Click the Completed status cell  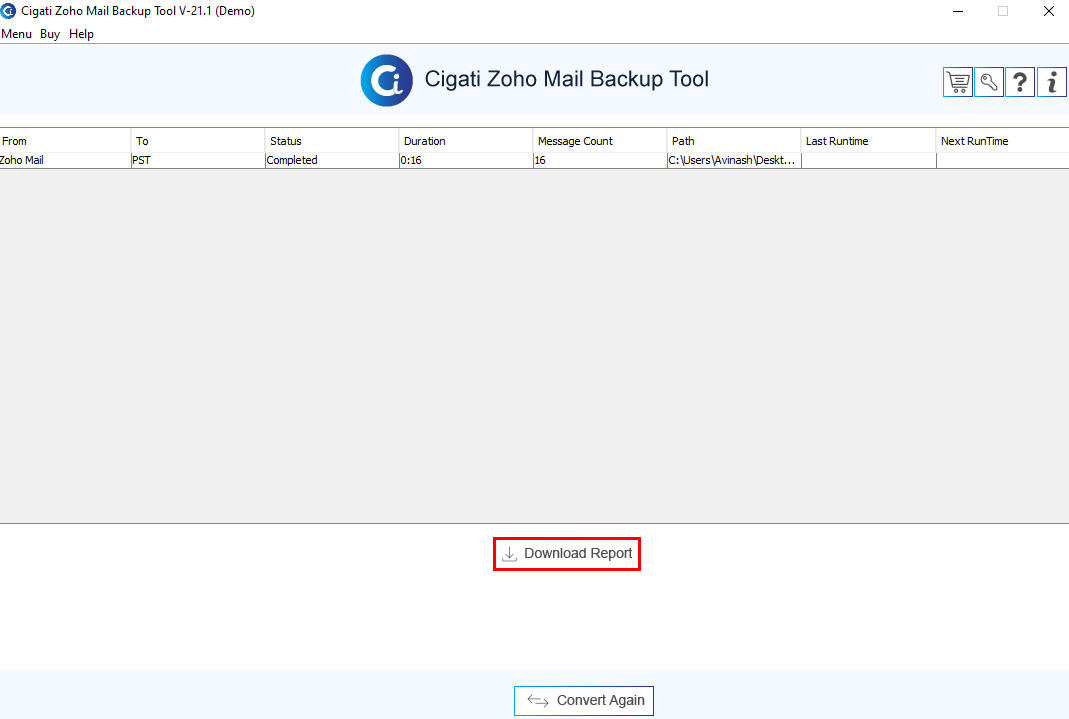click(331, 160)
